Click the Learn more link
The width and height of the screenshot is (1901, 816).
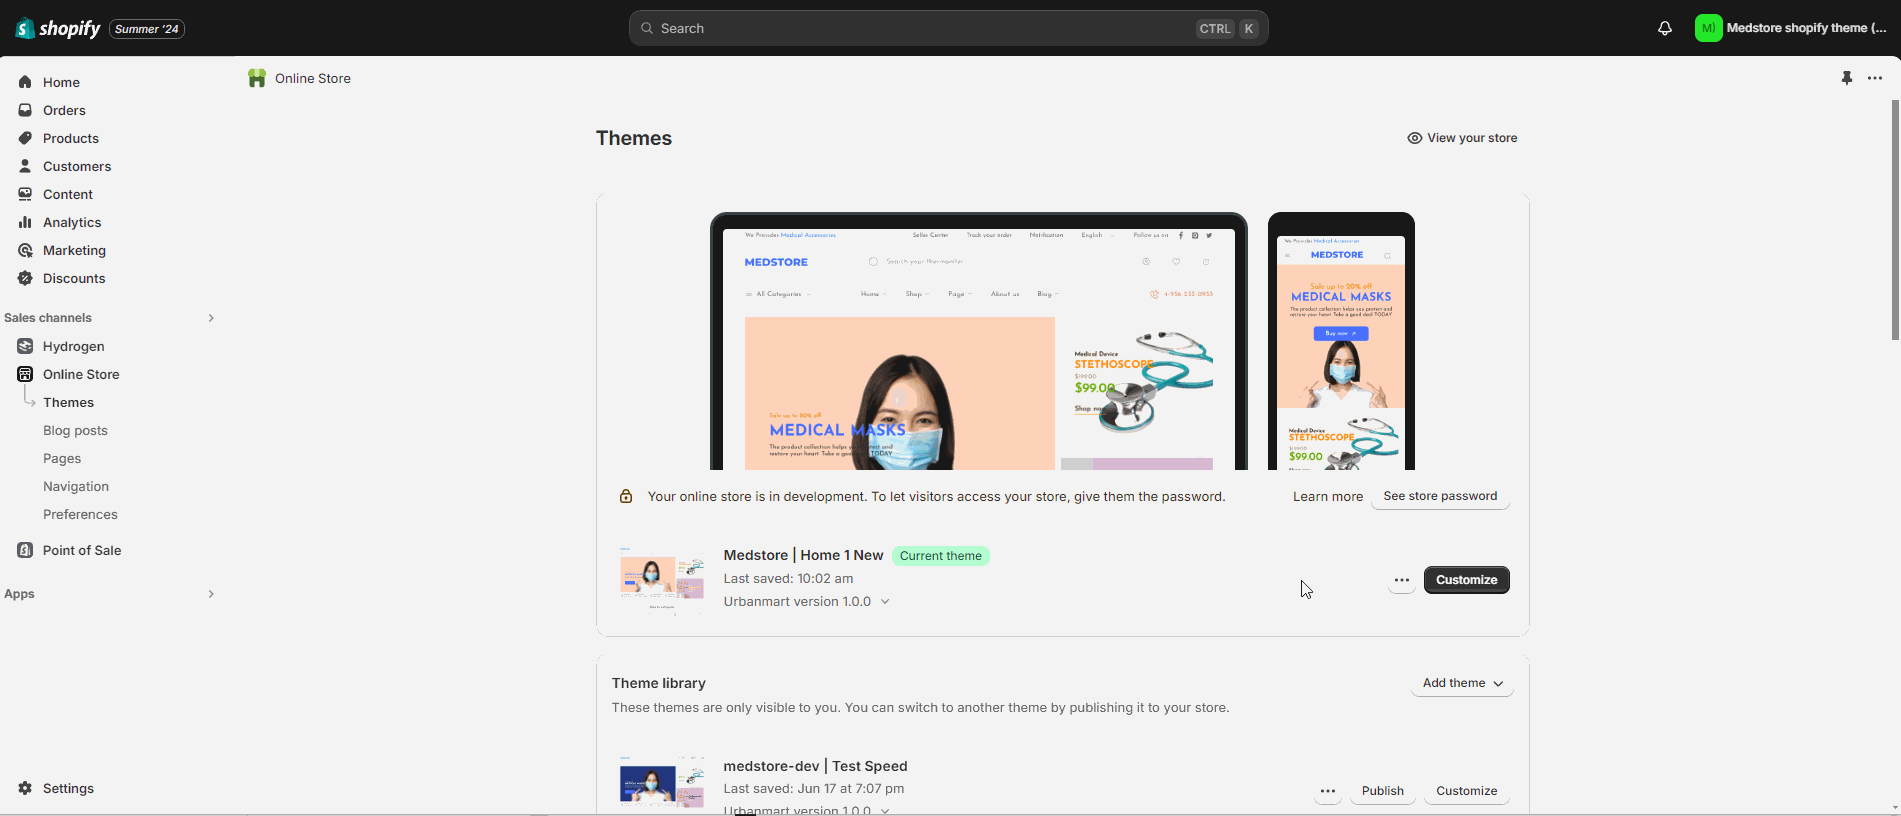tap(1327, 496)
